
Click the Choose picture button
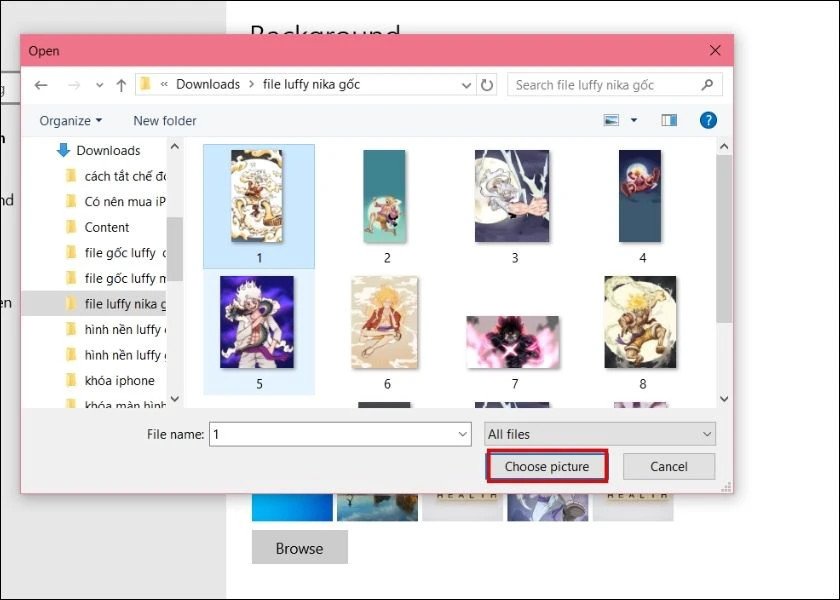click(546, 466)
